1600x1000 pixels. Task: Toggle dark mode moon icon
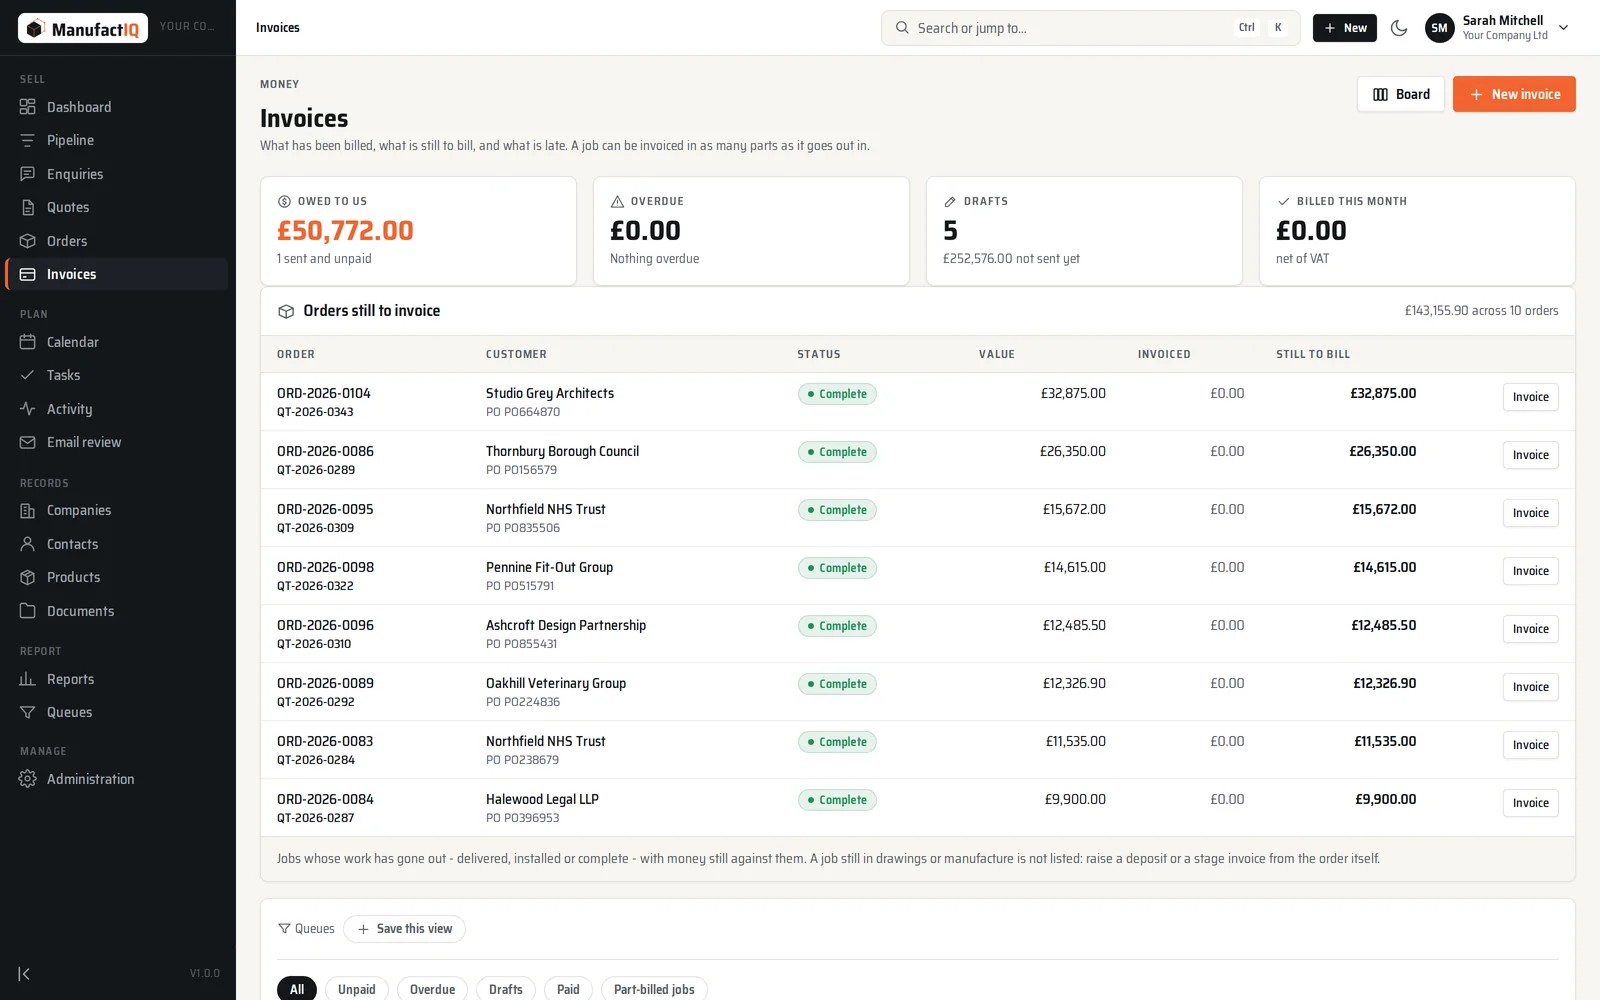[x=1399, y=28]
